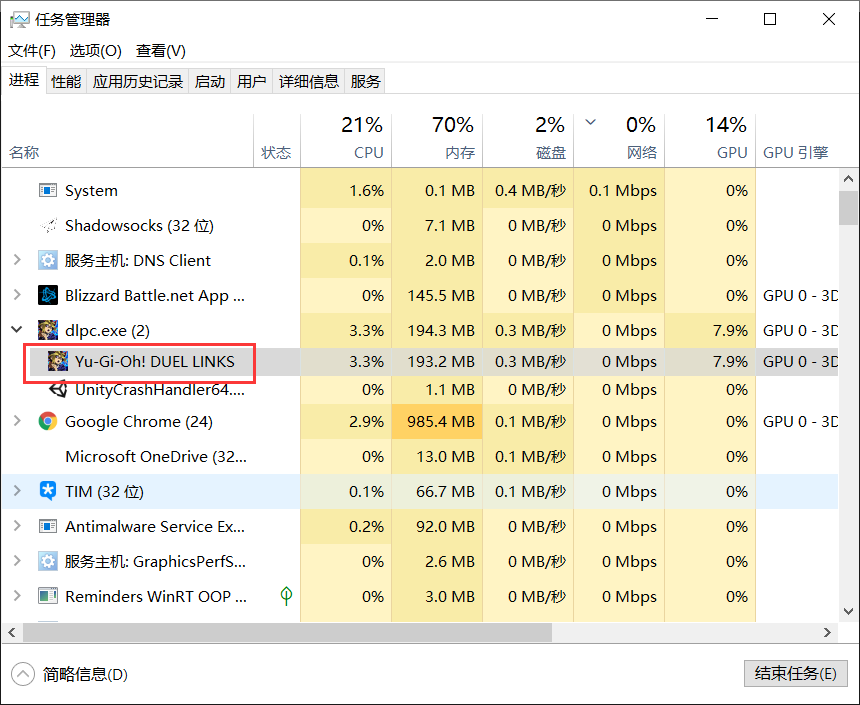This screenshot has width=860, height=705.
Task: Sort by the GPU column header
Action: [710, 140]
